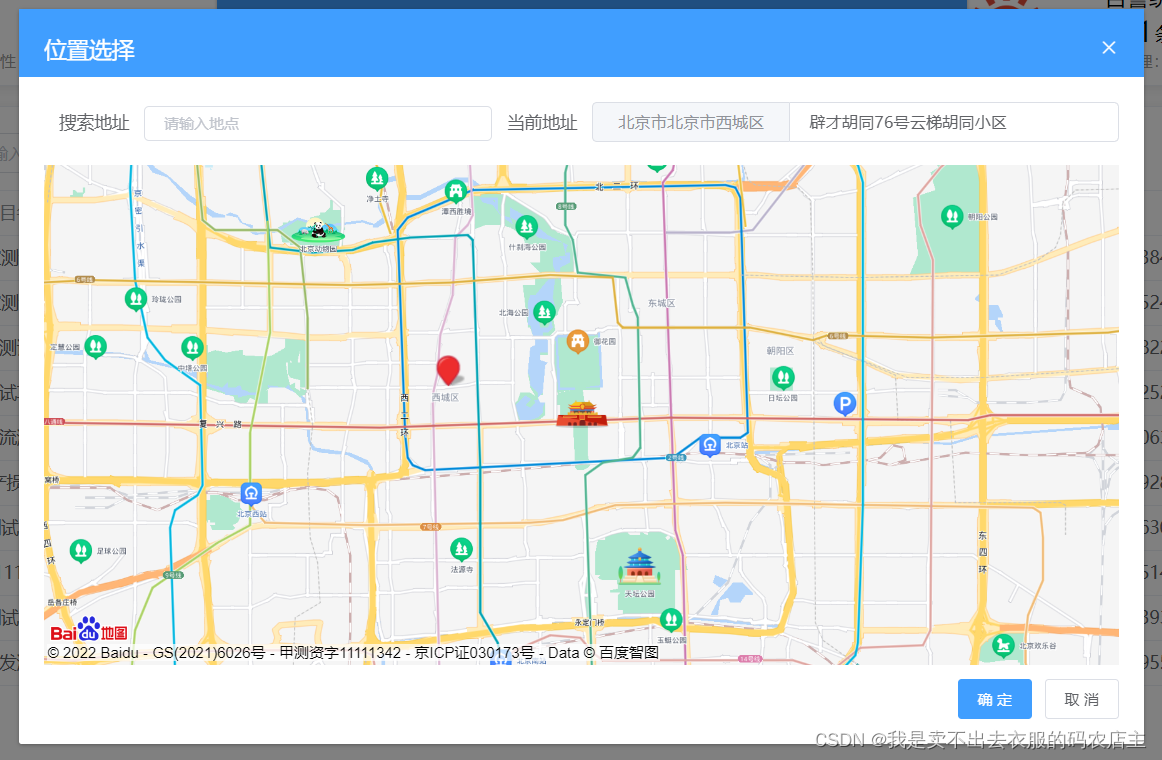Select the 什刹海公园 park marker
This screenshot has width=1162, height=760.
pyautogui.click(x=526, y=226)
